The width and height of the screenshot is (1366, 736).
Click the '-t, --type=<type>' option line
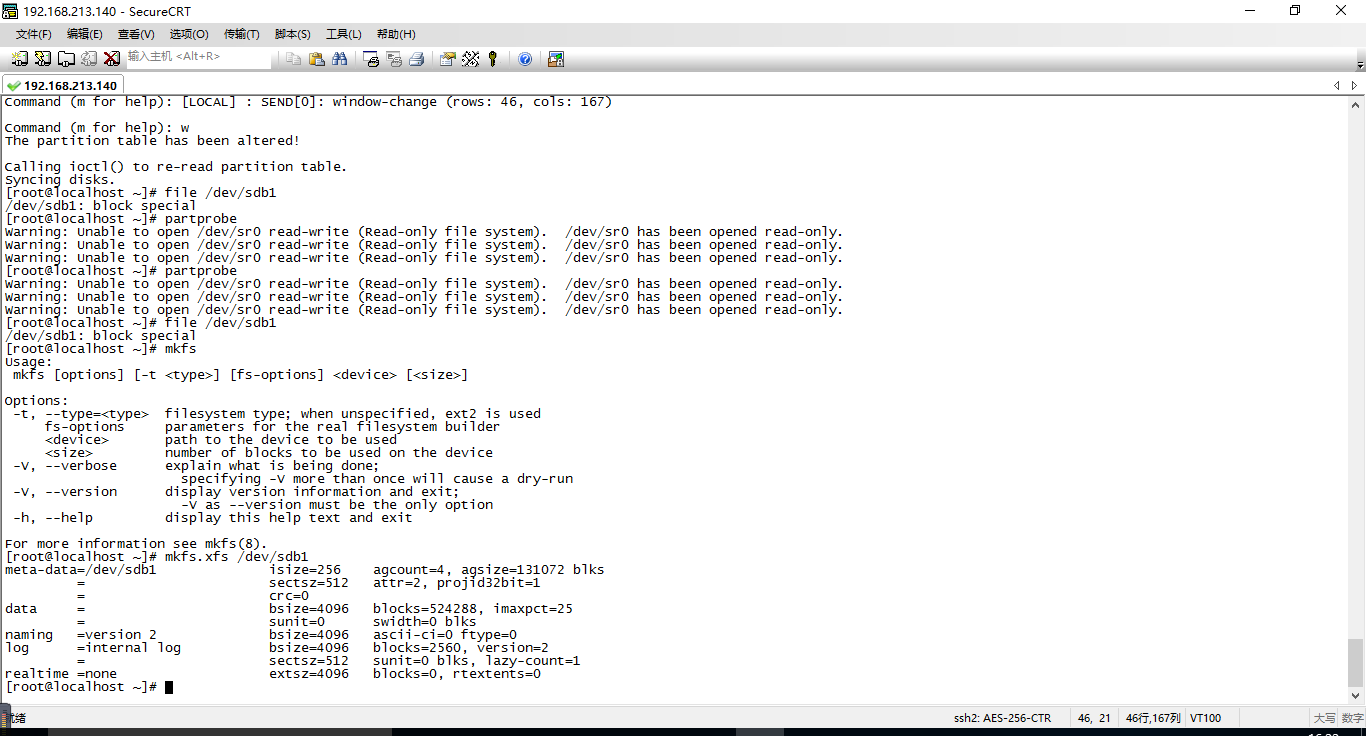click(x=276, y=414)
